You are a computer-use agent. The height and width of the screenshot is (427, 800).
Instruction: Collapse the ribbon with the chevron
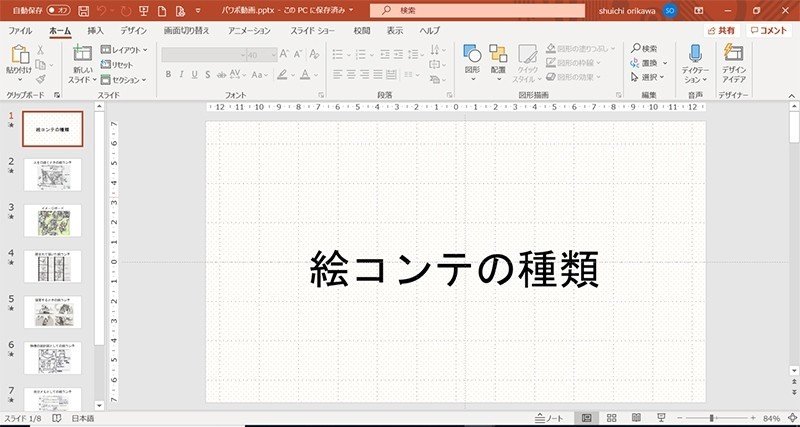791,95
